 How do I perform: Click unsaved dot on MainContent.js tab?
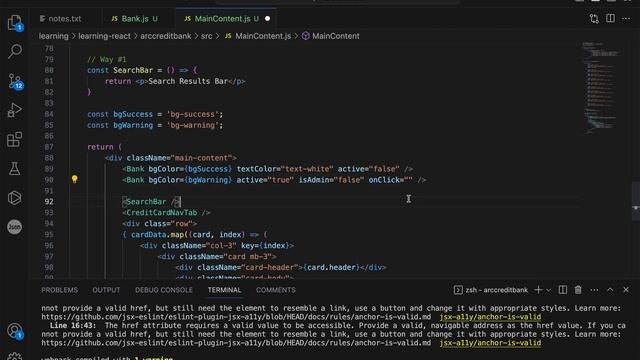coord(267,19)
